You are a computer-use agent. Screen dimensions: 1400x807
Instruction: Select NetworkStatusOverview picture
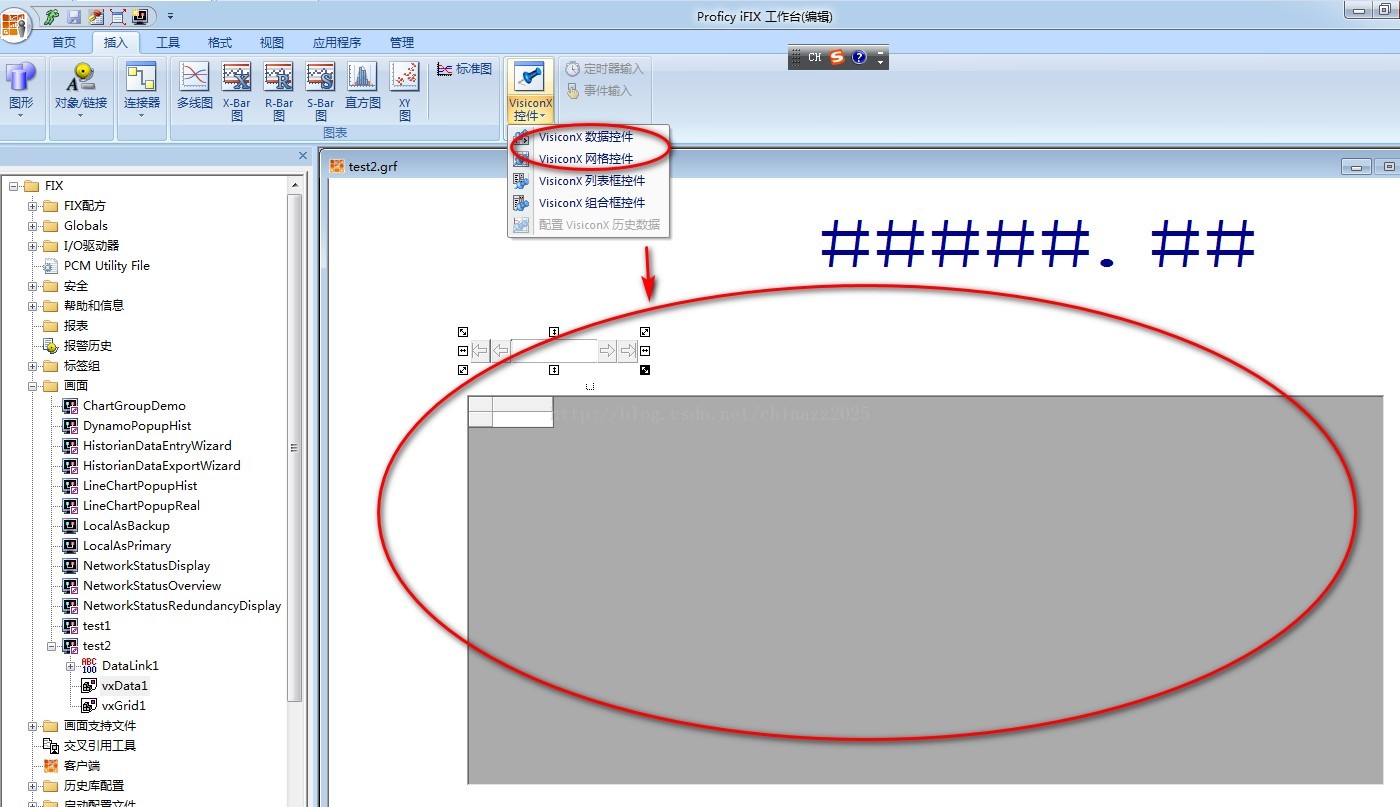(152, 586)
